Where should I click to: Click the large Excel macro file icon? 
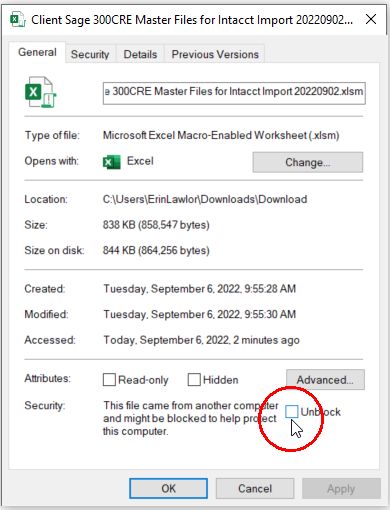41,92
